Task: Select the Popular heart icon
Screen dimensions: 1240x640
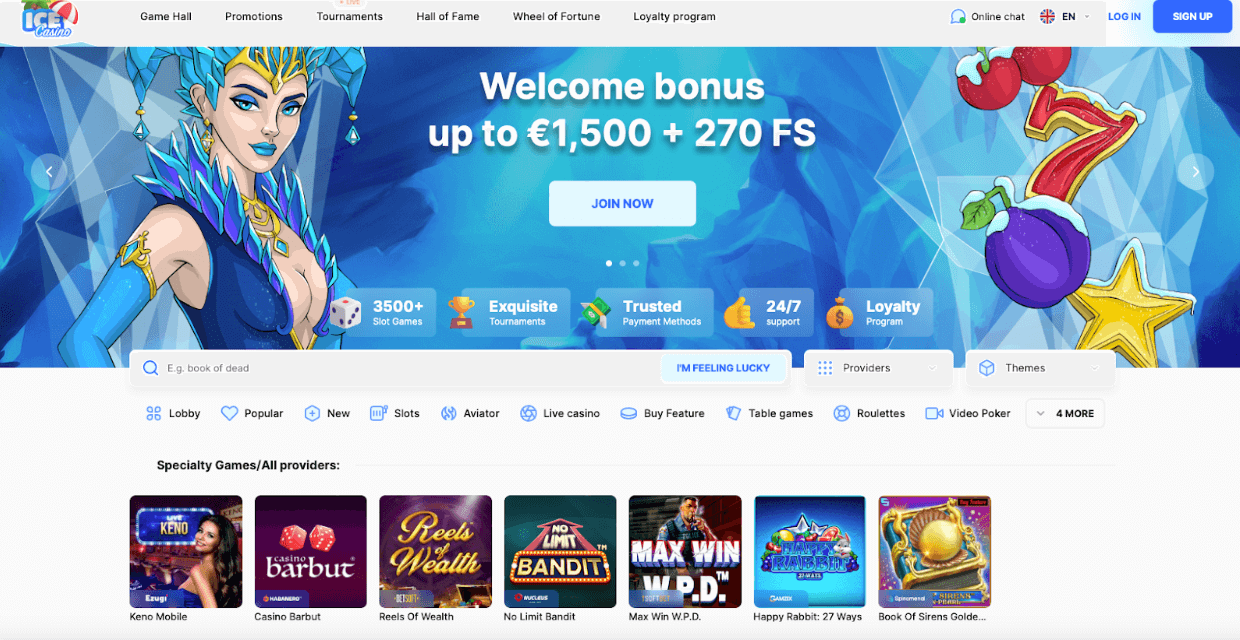Action: click(x=229, y=413)
